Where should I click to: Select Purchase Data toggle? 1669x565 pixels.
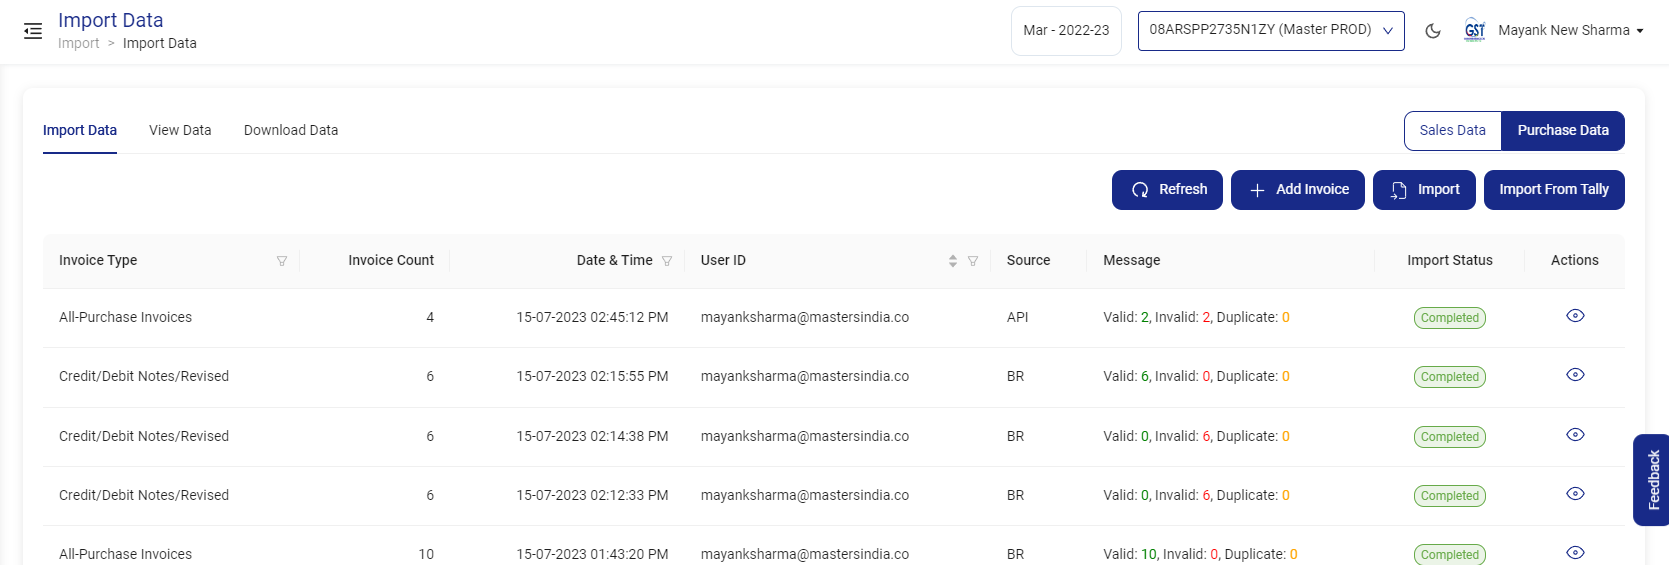coord(1562,131)
